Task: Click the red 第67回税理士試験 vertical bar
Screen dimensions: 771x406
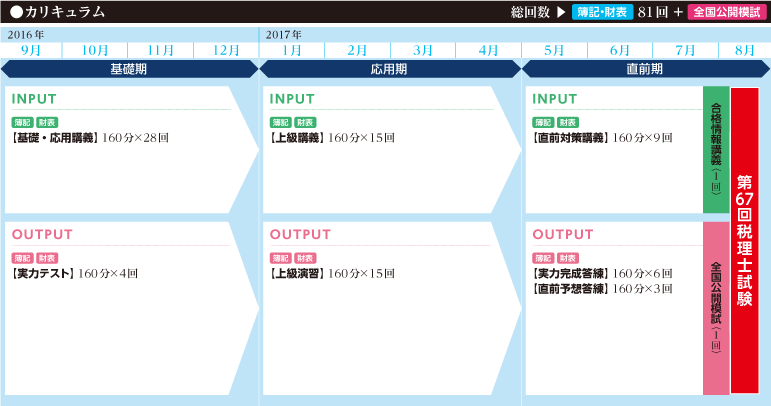Action: 744,240
